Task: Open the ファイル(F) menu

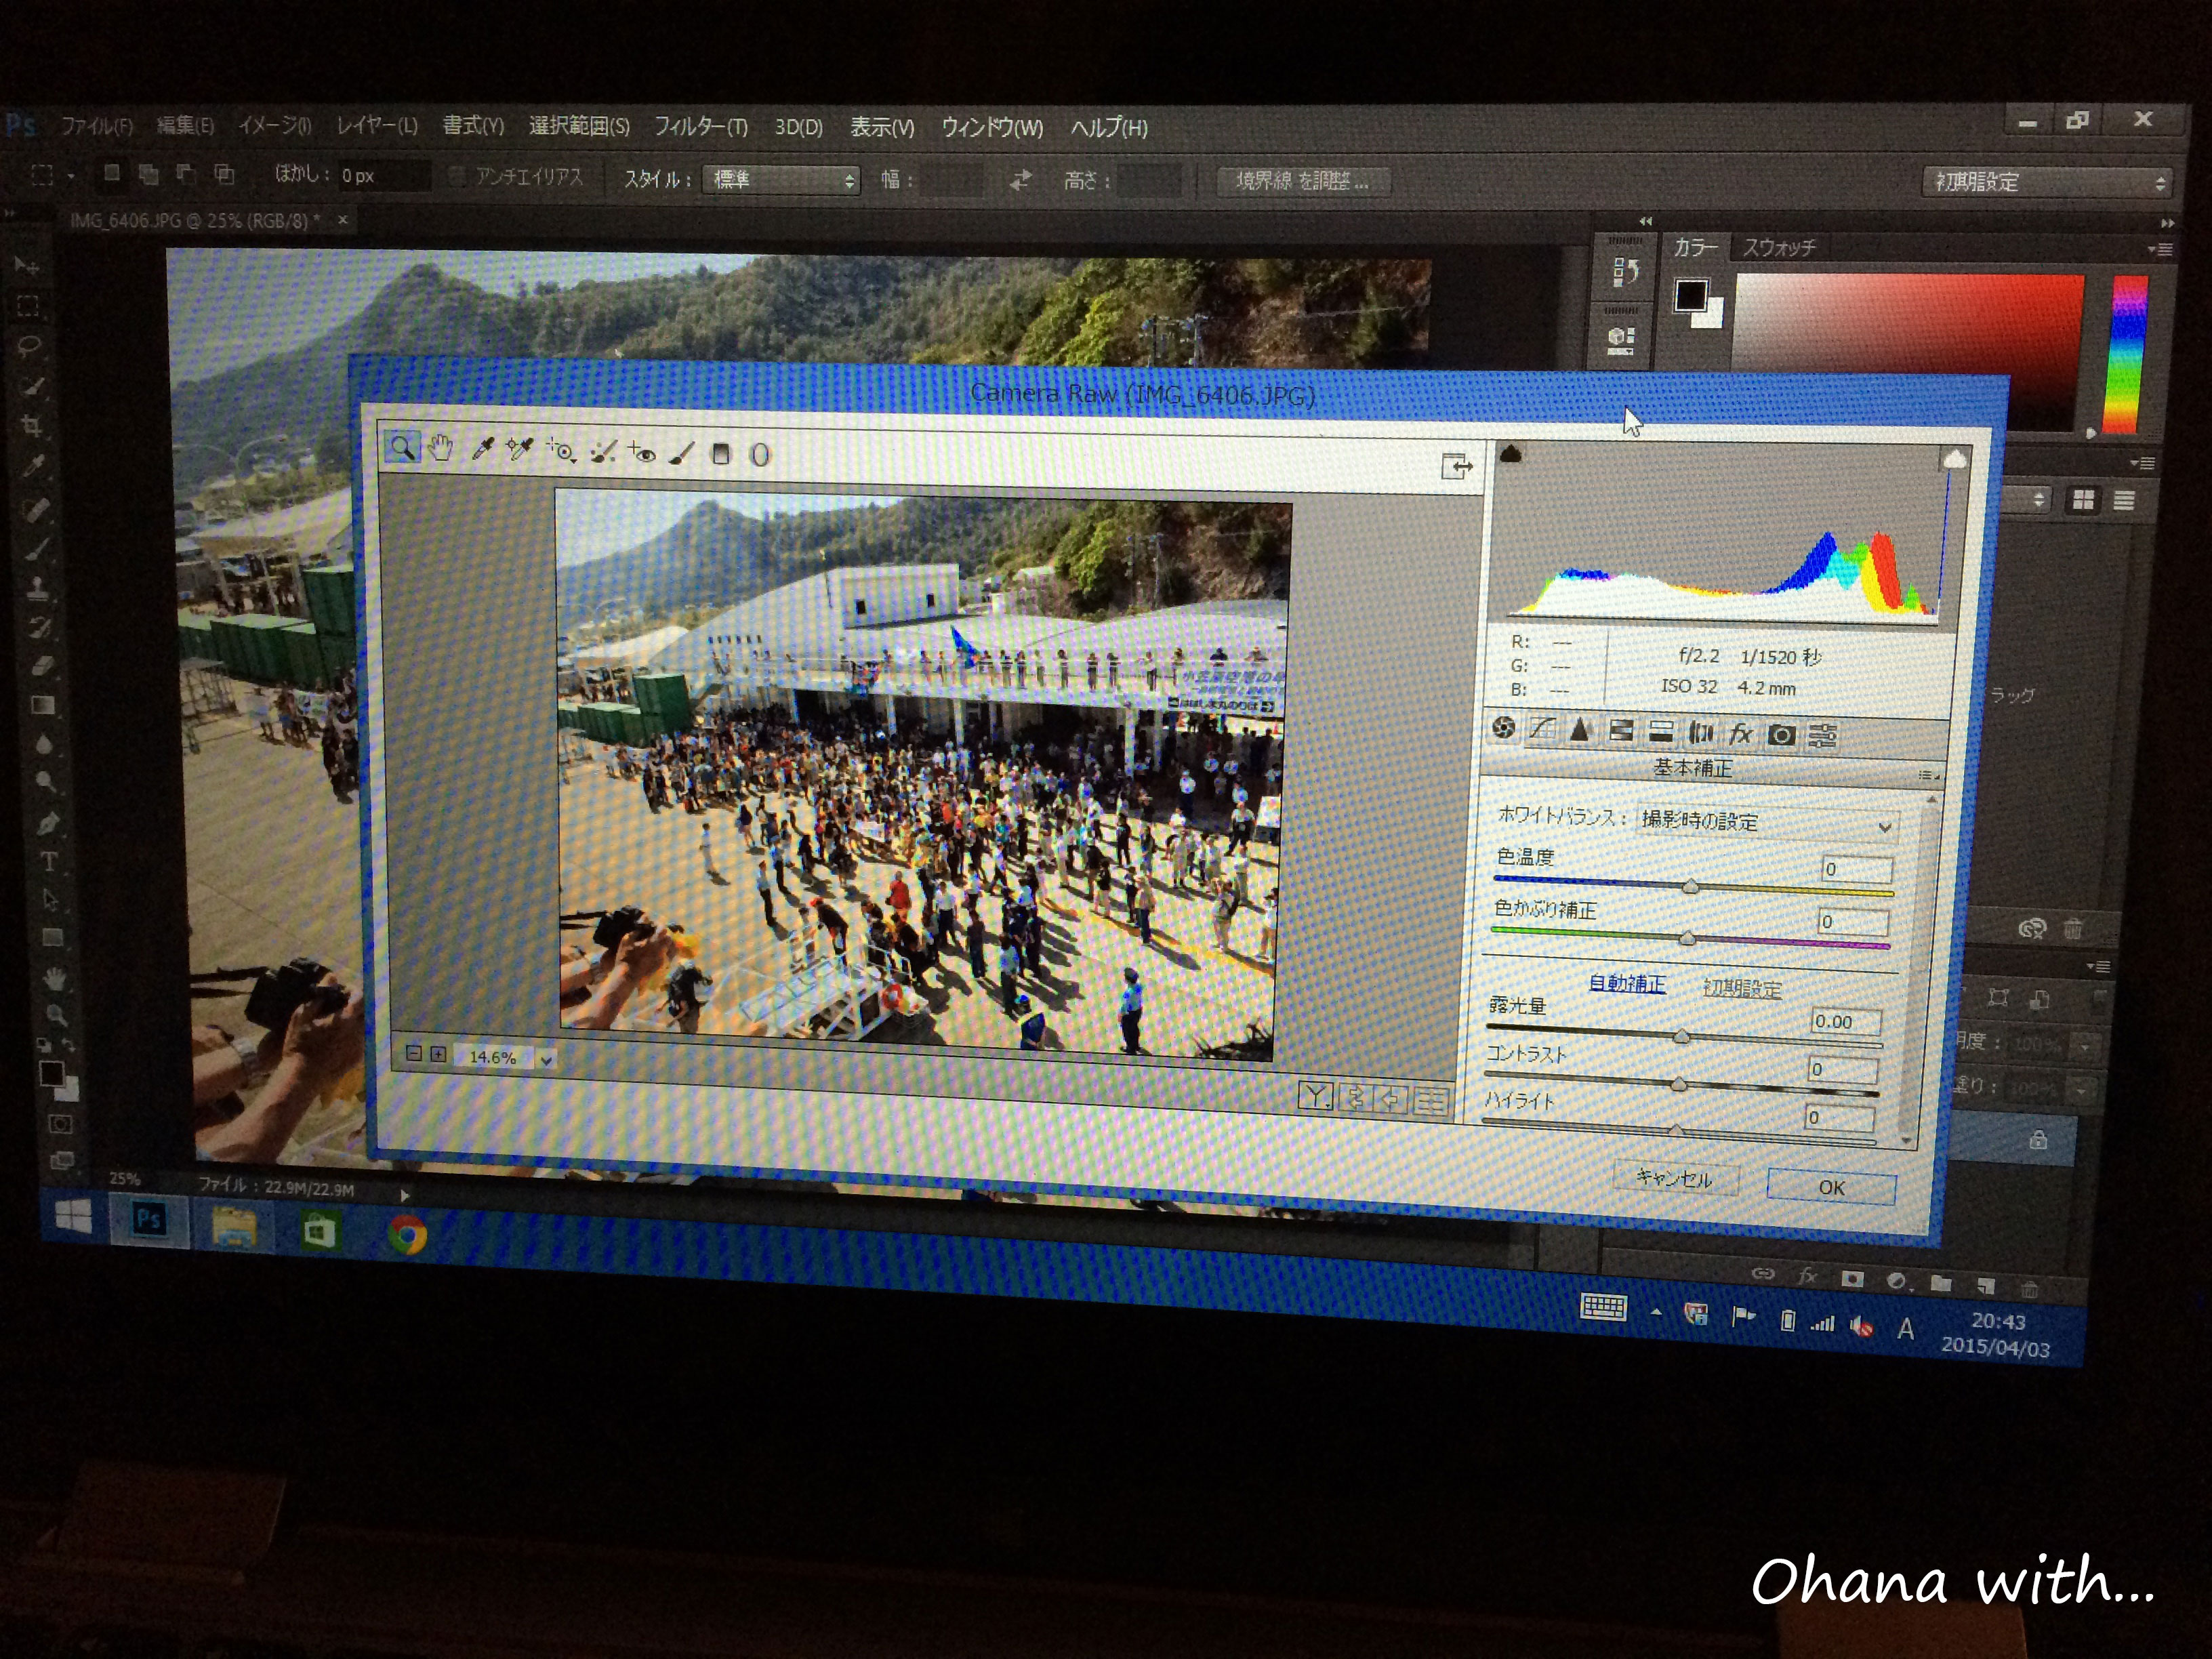Action: pos(96,126)
